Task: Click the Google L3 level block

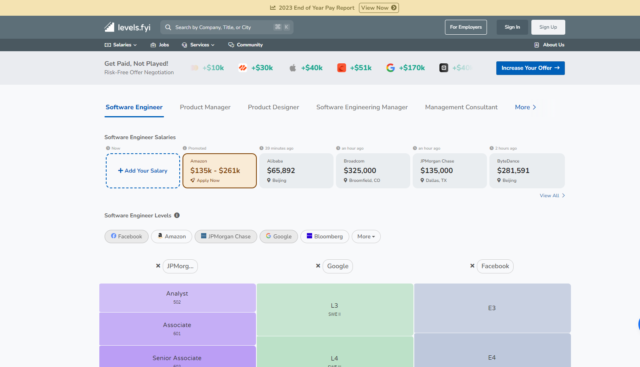Action: [335, 310]
